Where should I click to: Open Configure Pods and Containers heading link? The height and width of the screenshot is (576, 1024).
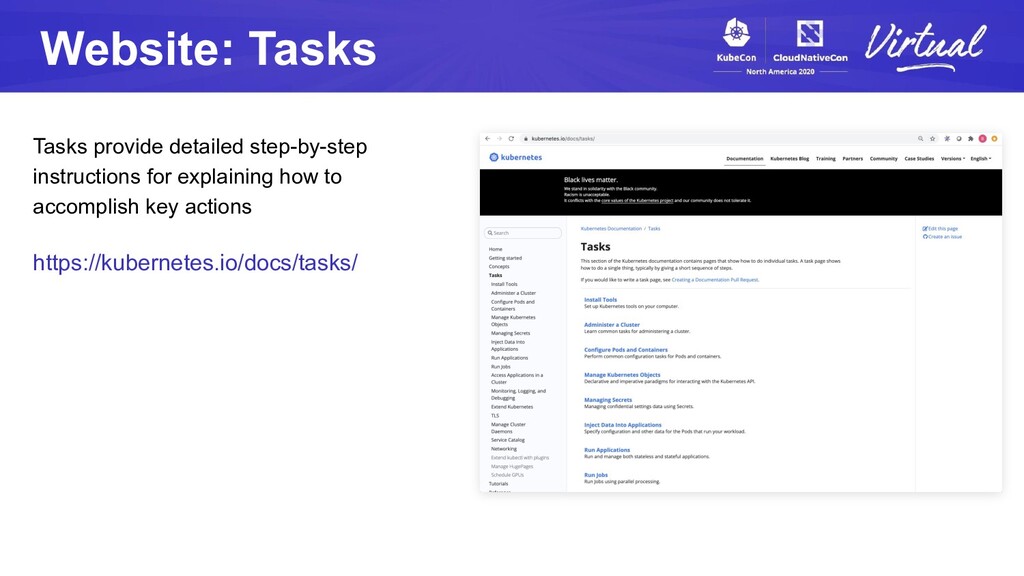pyautogui.click(x=626, y=350)
